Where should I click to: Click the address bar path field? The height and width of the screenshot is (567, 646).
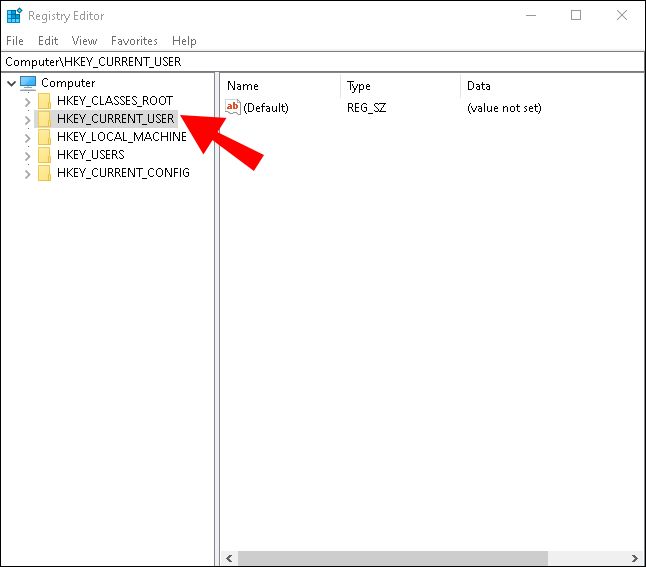coord(323,62)
